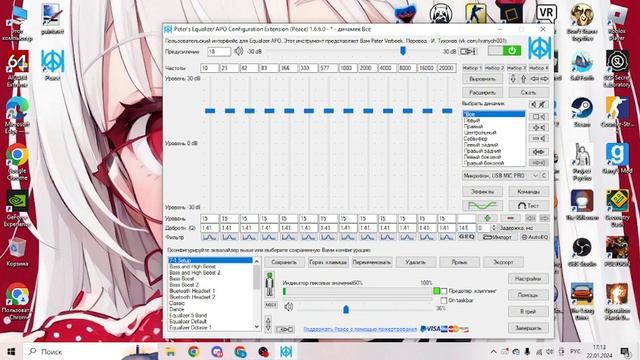640x360 pixels.
Task: Click the headphone Test button
Action: click(529, 205)
